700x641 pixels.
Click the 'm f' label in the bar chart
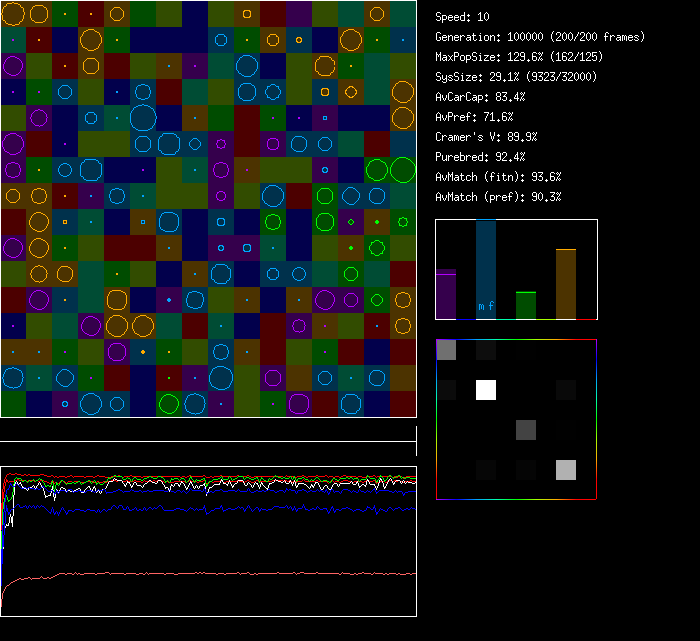486,306
